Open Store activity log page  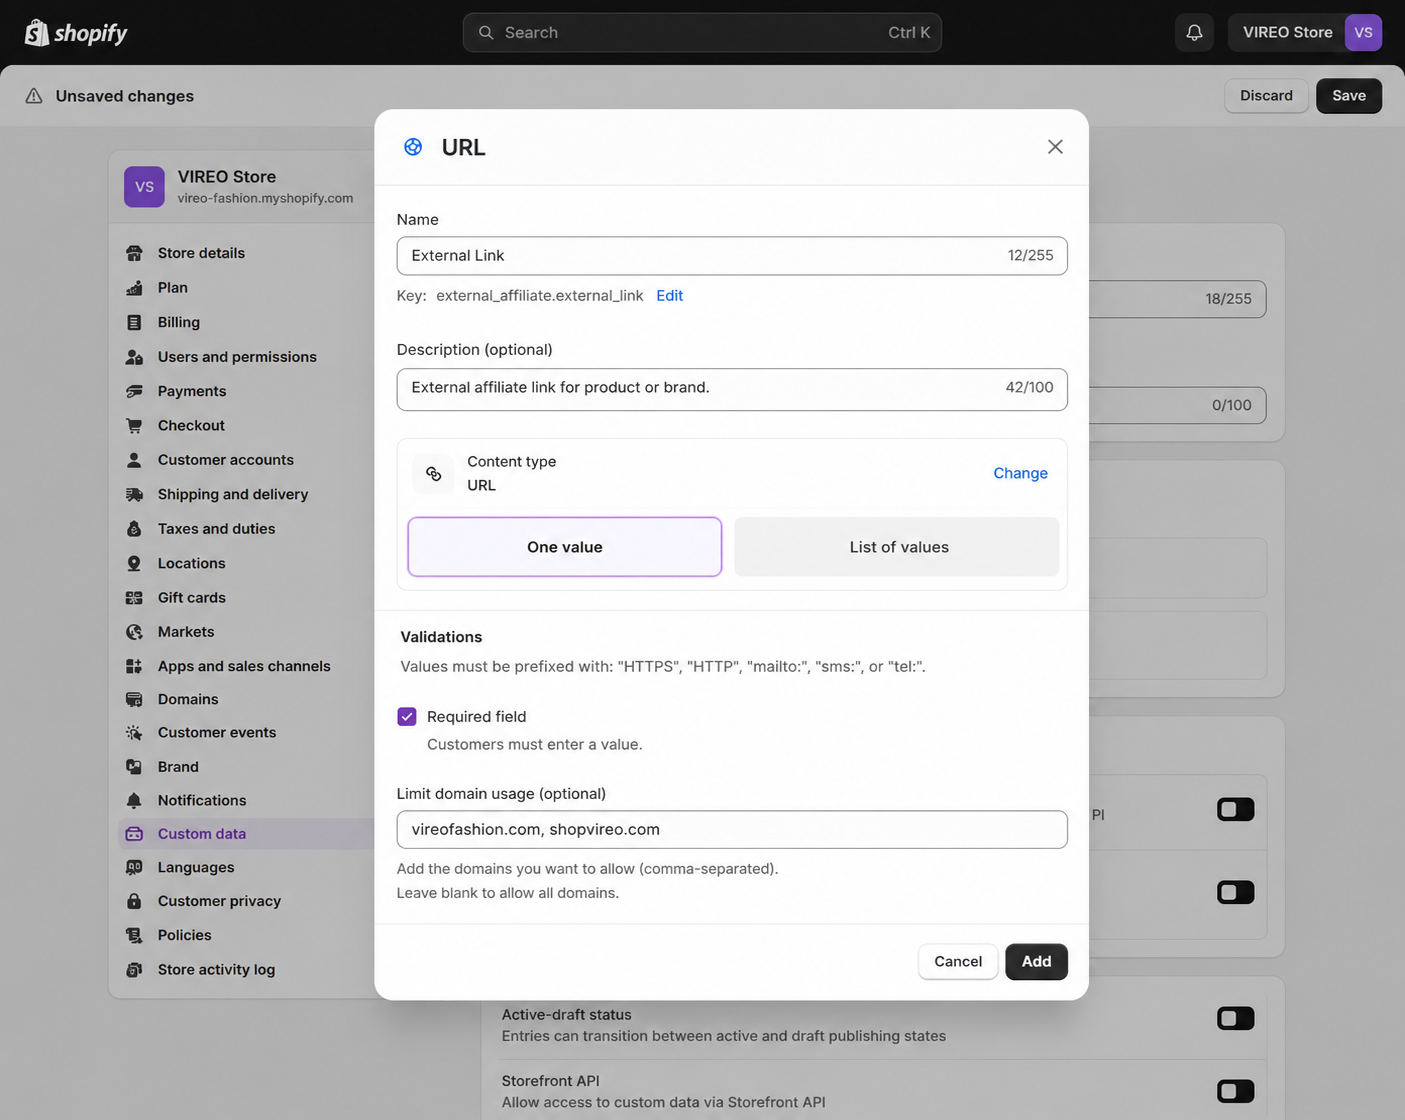216,970
